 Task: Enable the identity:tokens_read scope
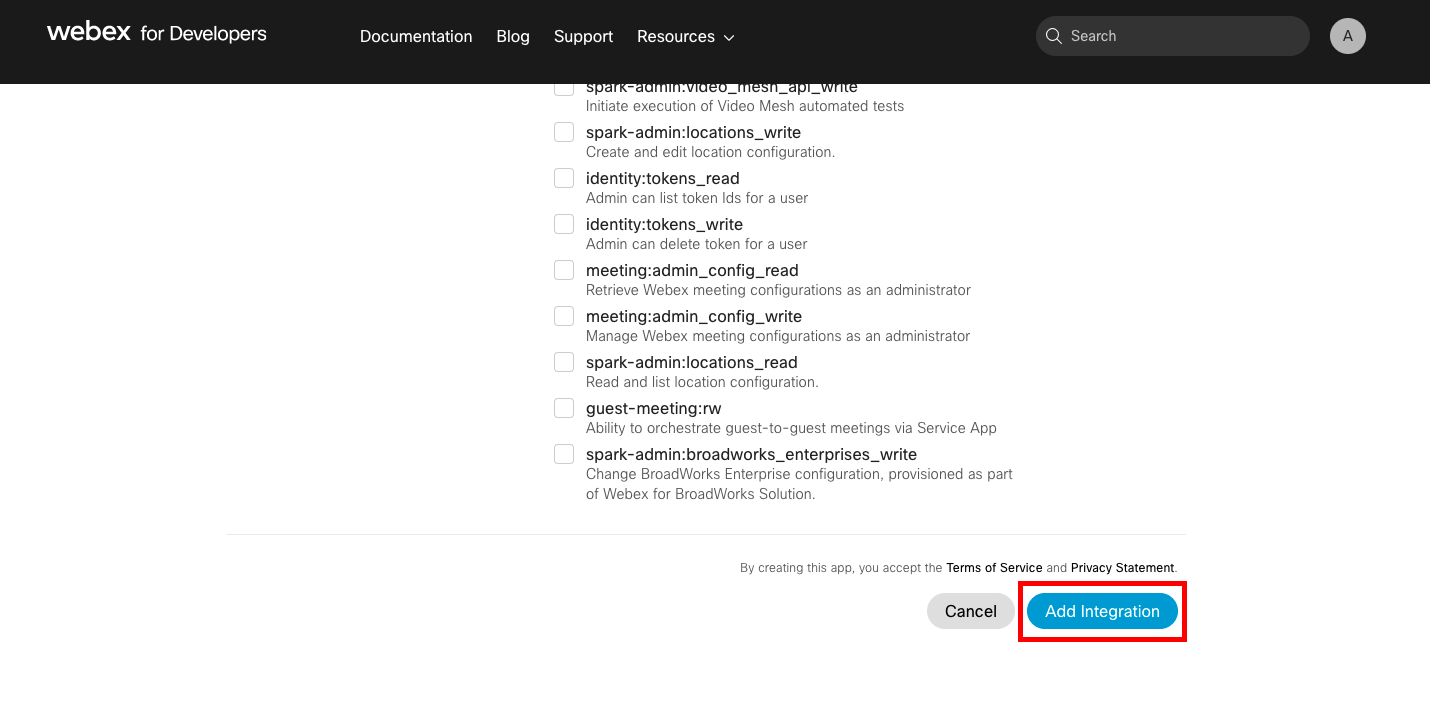tap(564, 177)
